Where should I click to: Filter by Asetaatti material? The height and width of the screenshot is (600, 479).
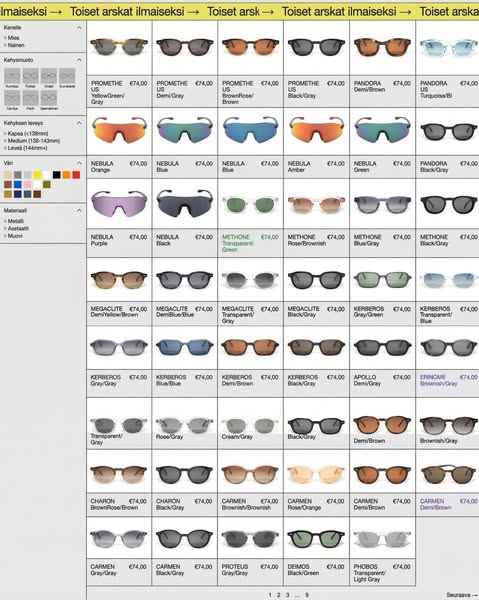tap(16, 228)
